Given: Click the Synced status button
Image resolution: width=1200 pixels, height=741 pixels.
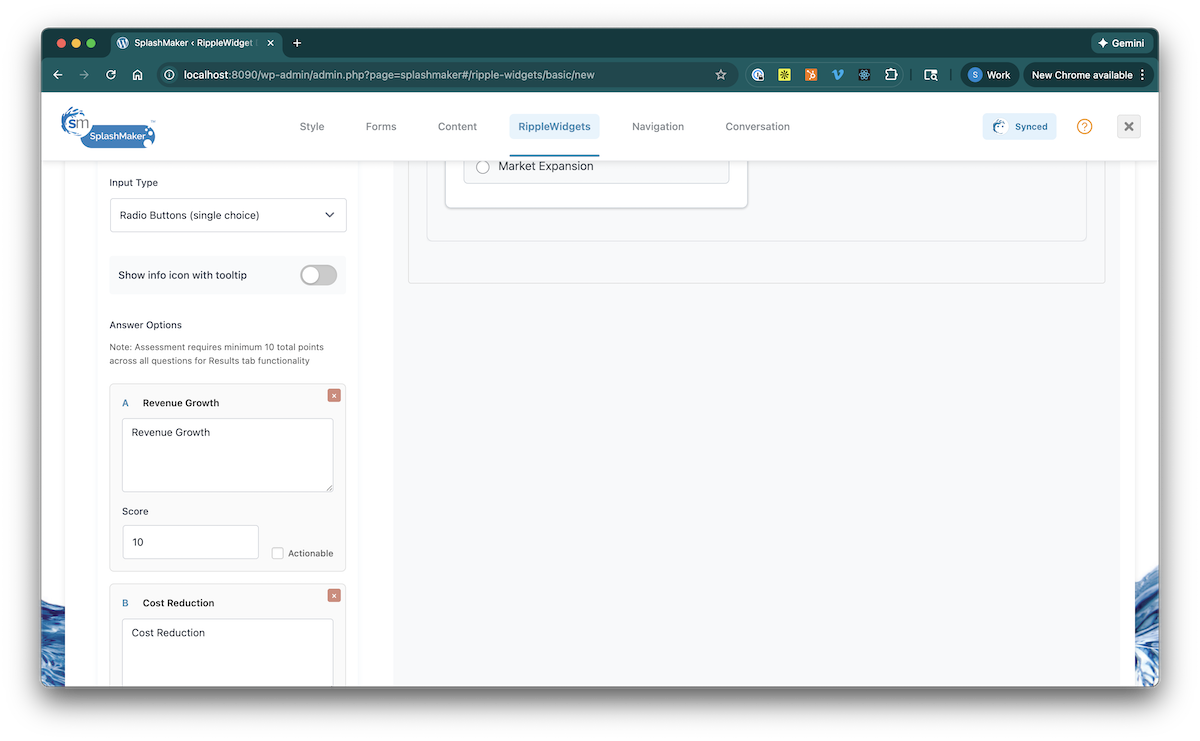Looking at the screenshot, I should (1019, 127).
